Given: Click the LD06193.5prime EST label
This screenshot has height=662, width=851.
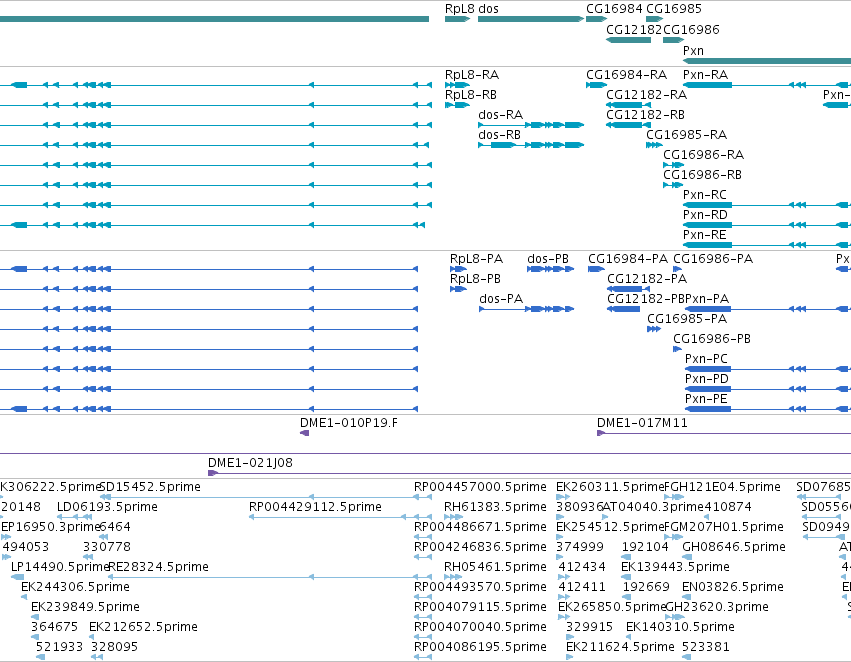Looking at the screenshot, I should point(107,507).
